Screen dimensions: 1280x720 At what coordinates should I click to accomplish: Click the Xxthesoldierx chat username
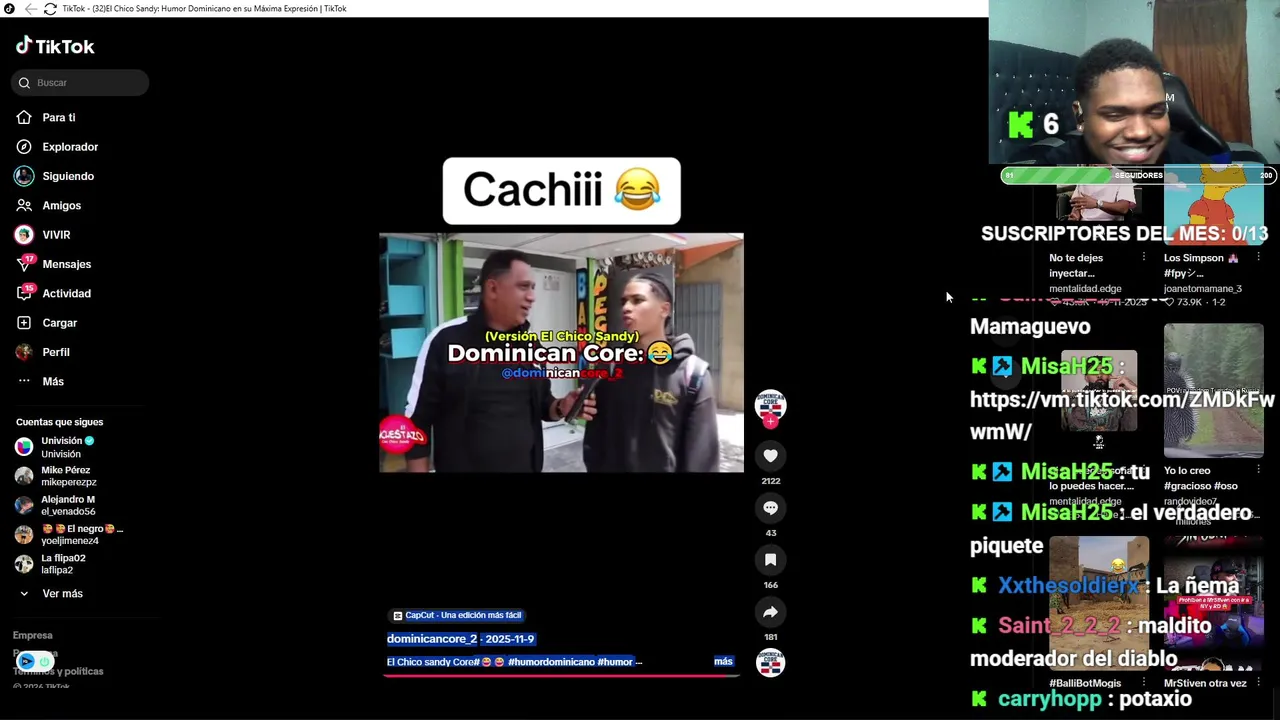1067,586
